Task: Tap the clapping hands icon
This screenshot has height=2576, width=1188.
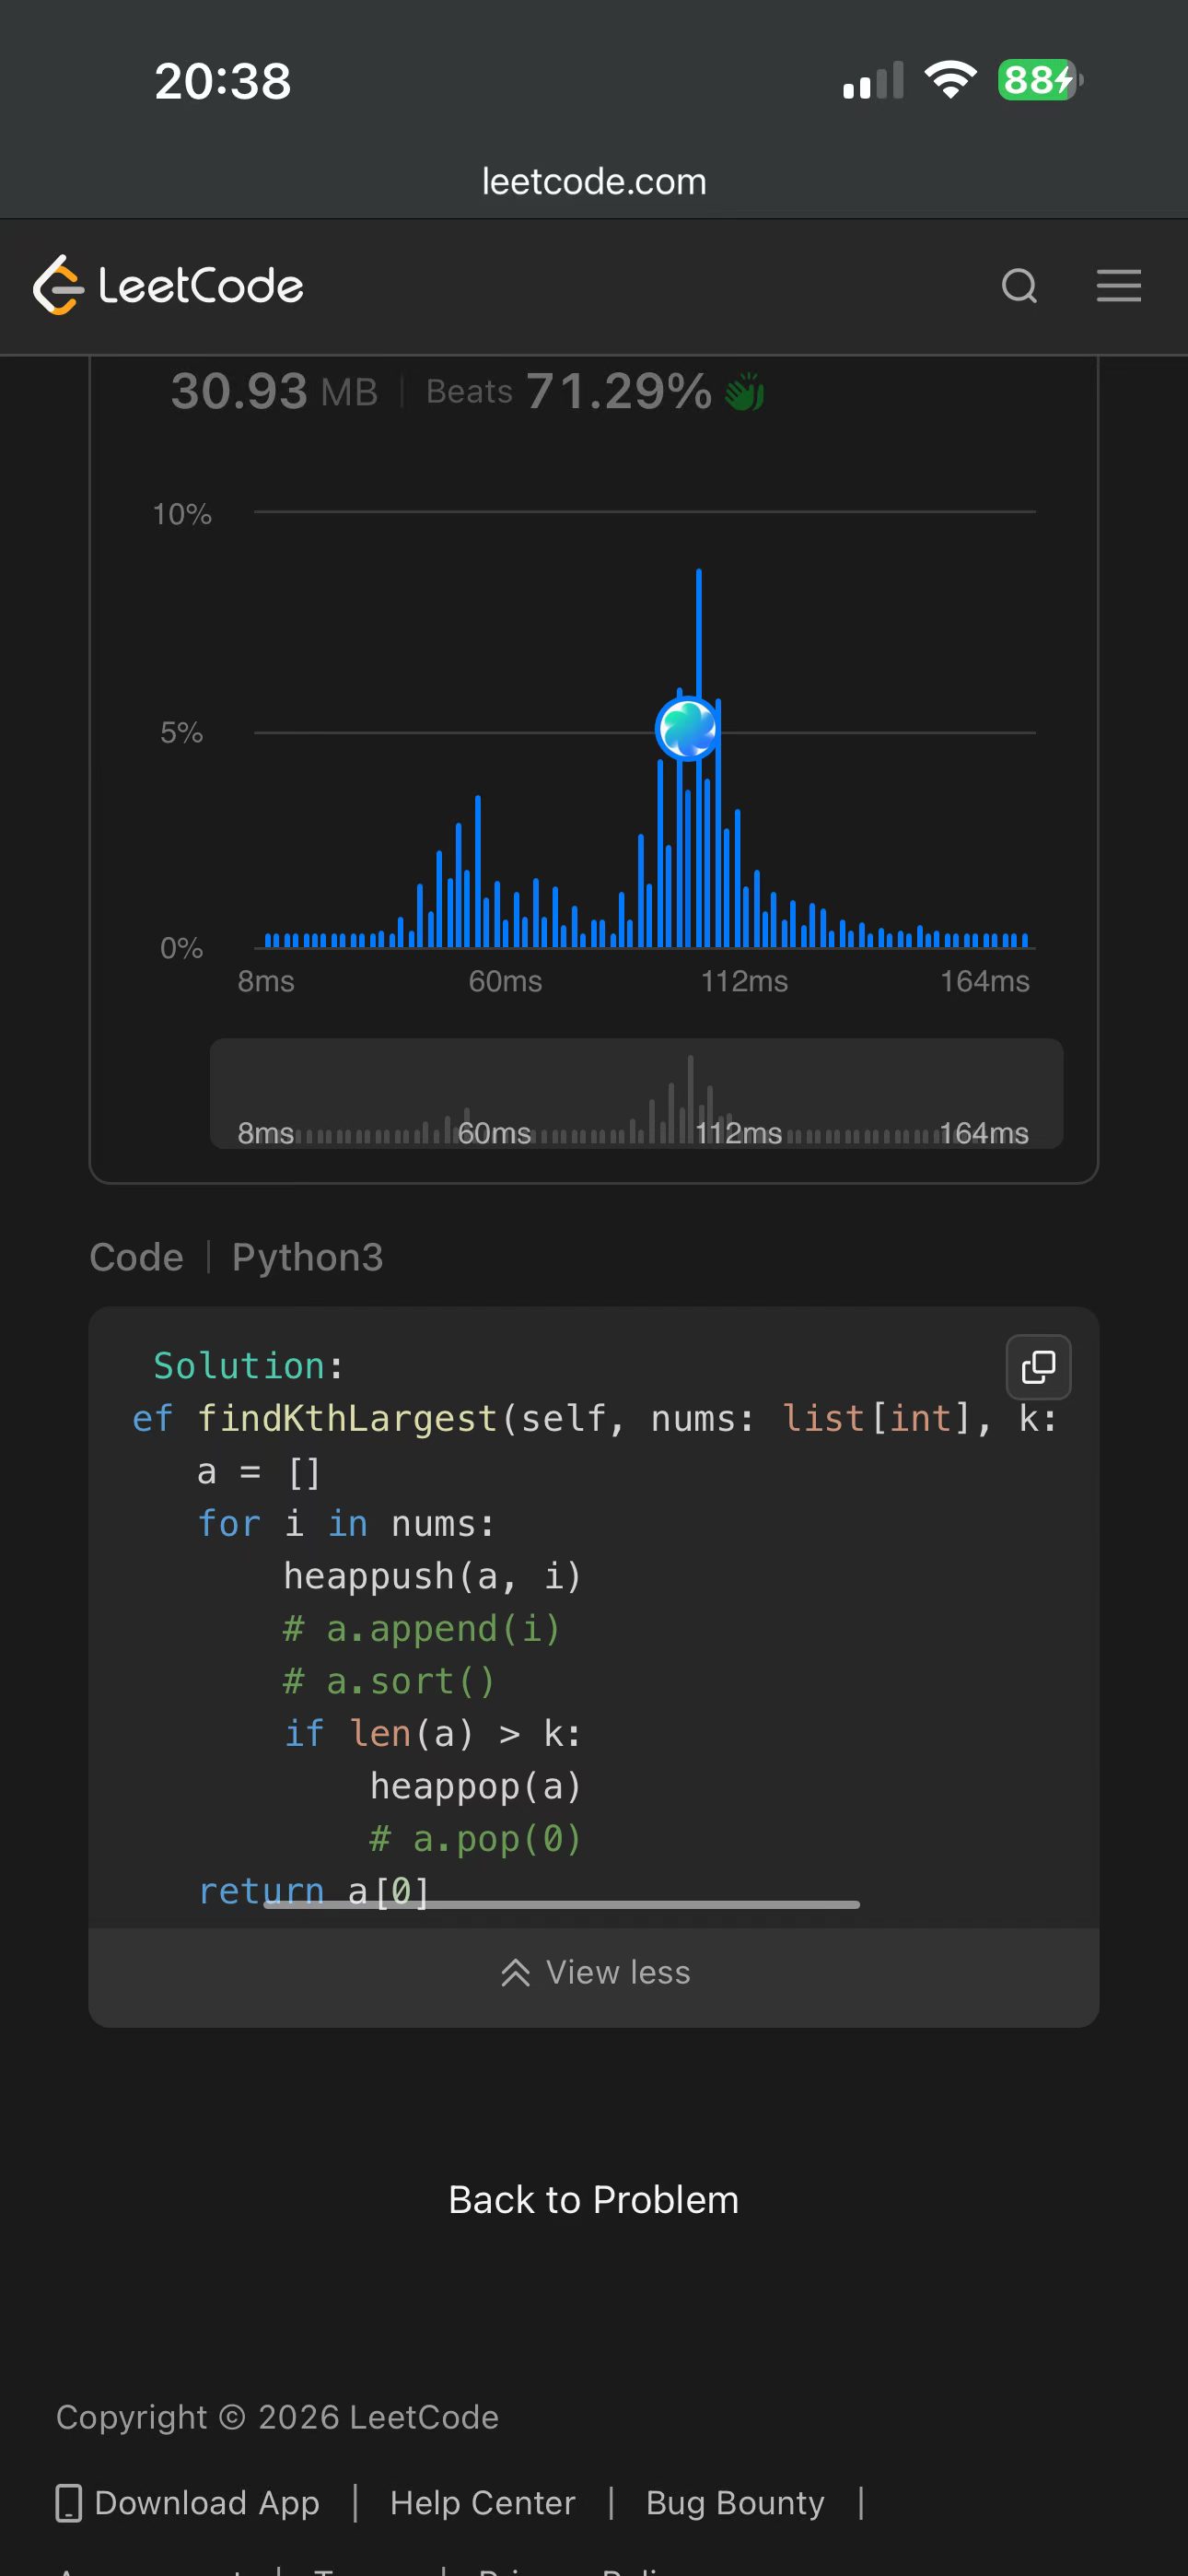Action: [x=744, y=392]
